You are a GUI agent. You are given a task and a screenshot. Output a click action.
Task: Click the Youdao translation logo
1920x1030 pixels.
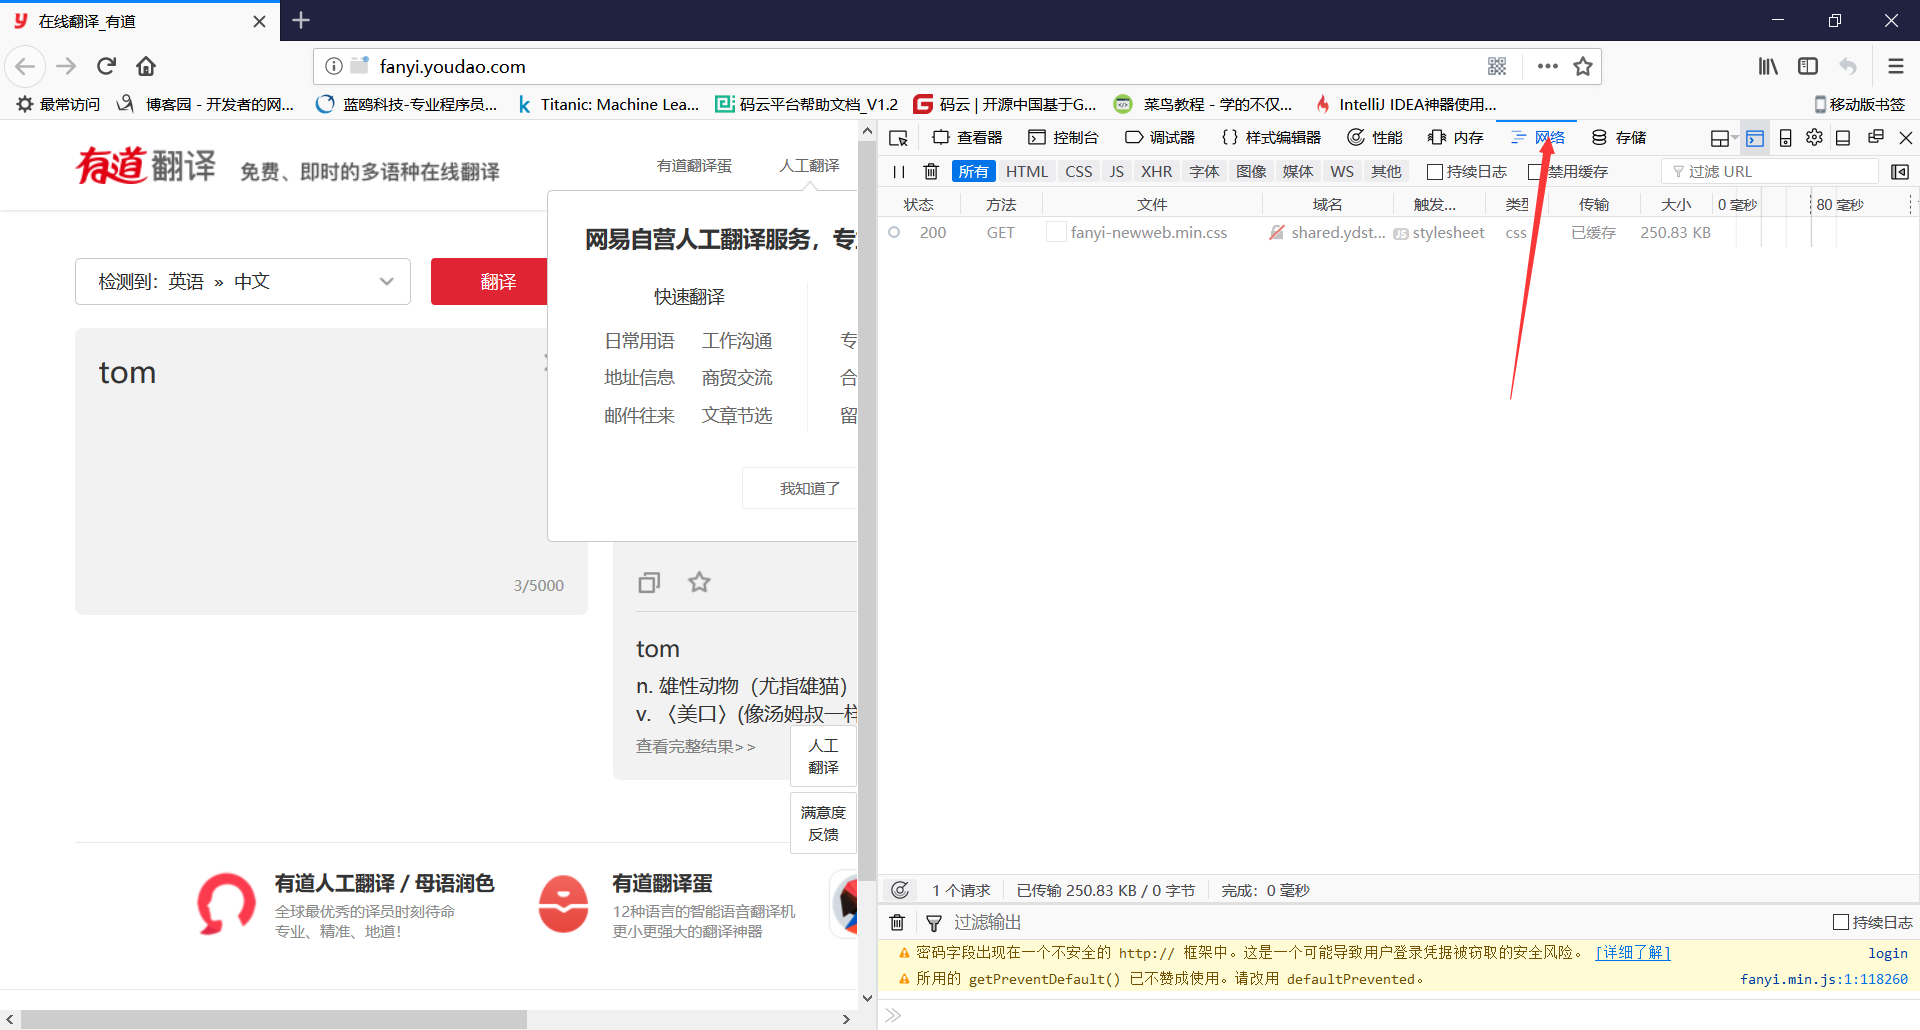pyautogui.click(x=146, y=166)
